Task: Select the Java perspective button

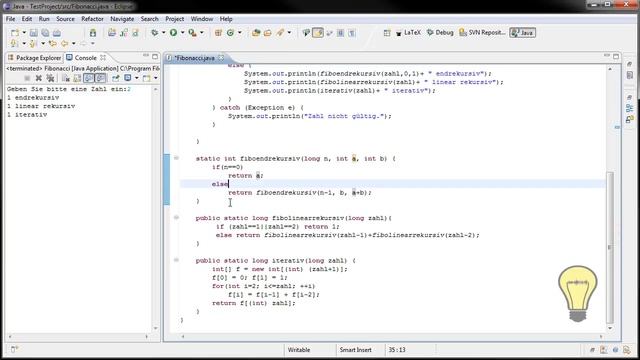Action: 523,33
